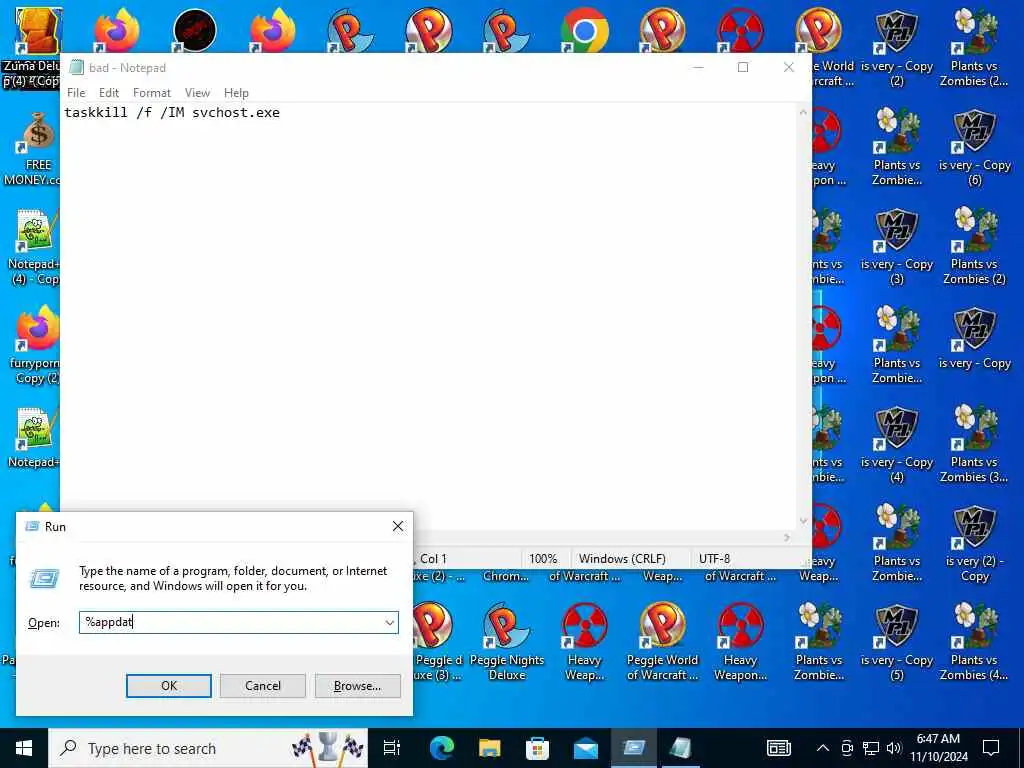
Task: Click 'UTF-8' in Notepad status bar
Action: (x=714, y=559)
